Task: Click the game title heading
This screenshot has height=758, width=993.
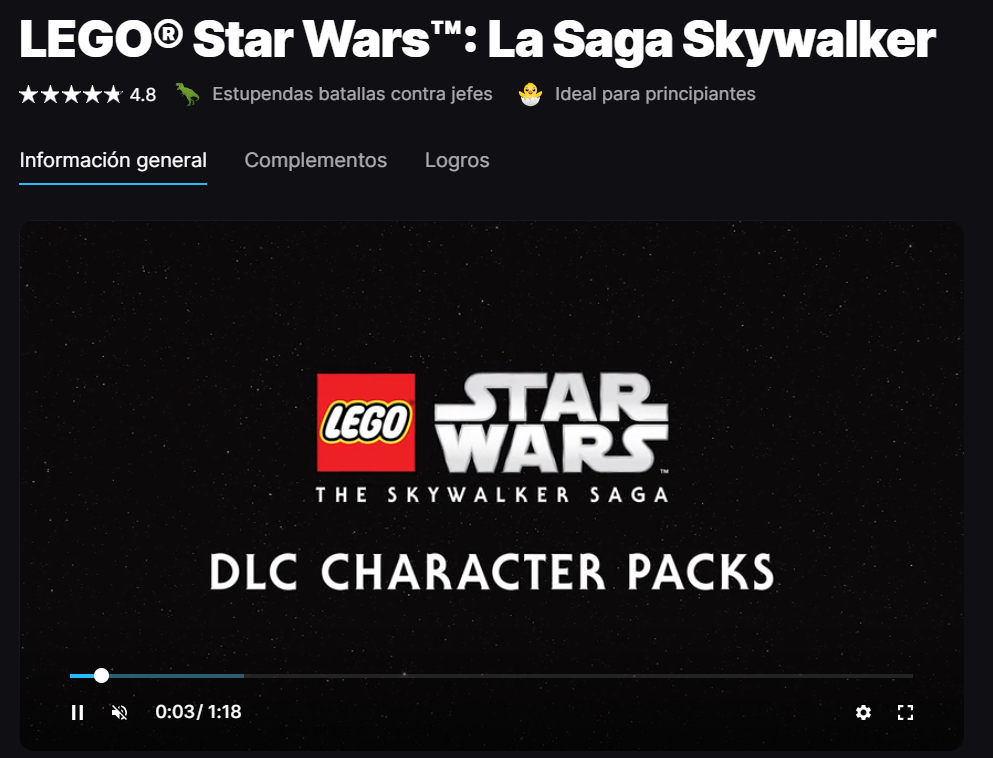Action: tap(478, 39)
